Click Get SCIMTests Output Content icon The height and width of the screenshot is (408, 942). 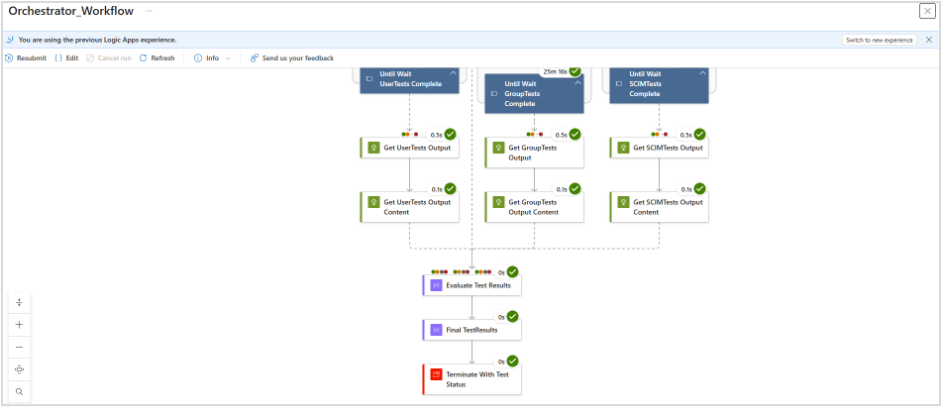[623, 202]
